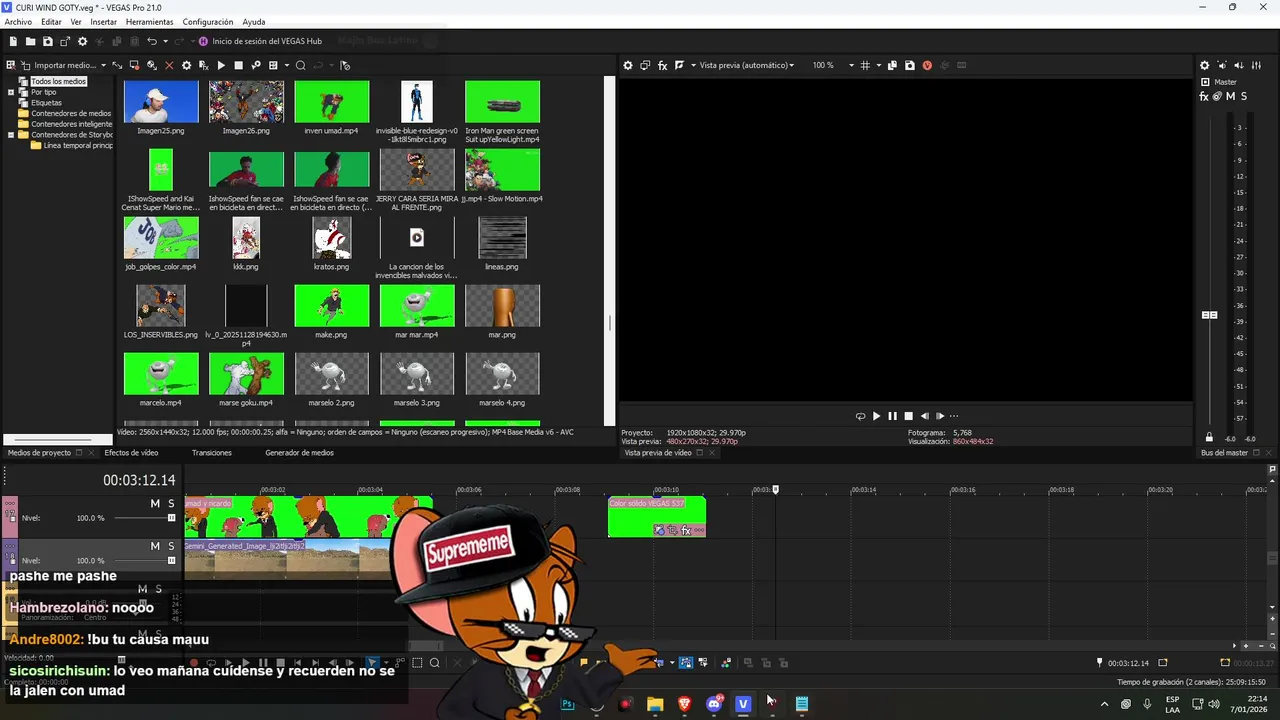Adjust first video track Nivel slider

(171, 518)
